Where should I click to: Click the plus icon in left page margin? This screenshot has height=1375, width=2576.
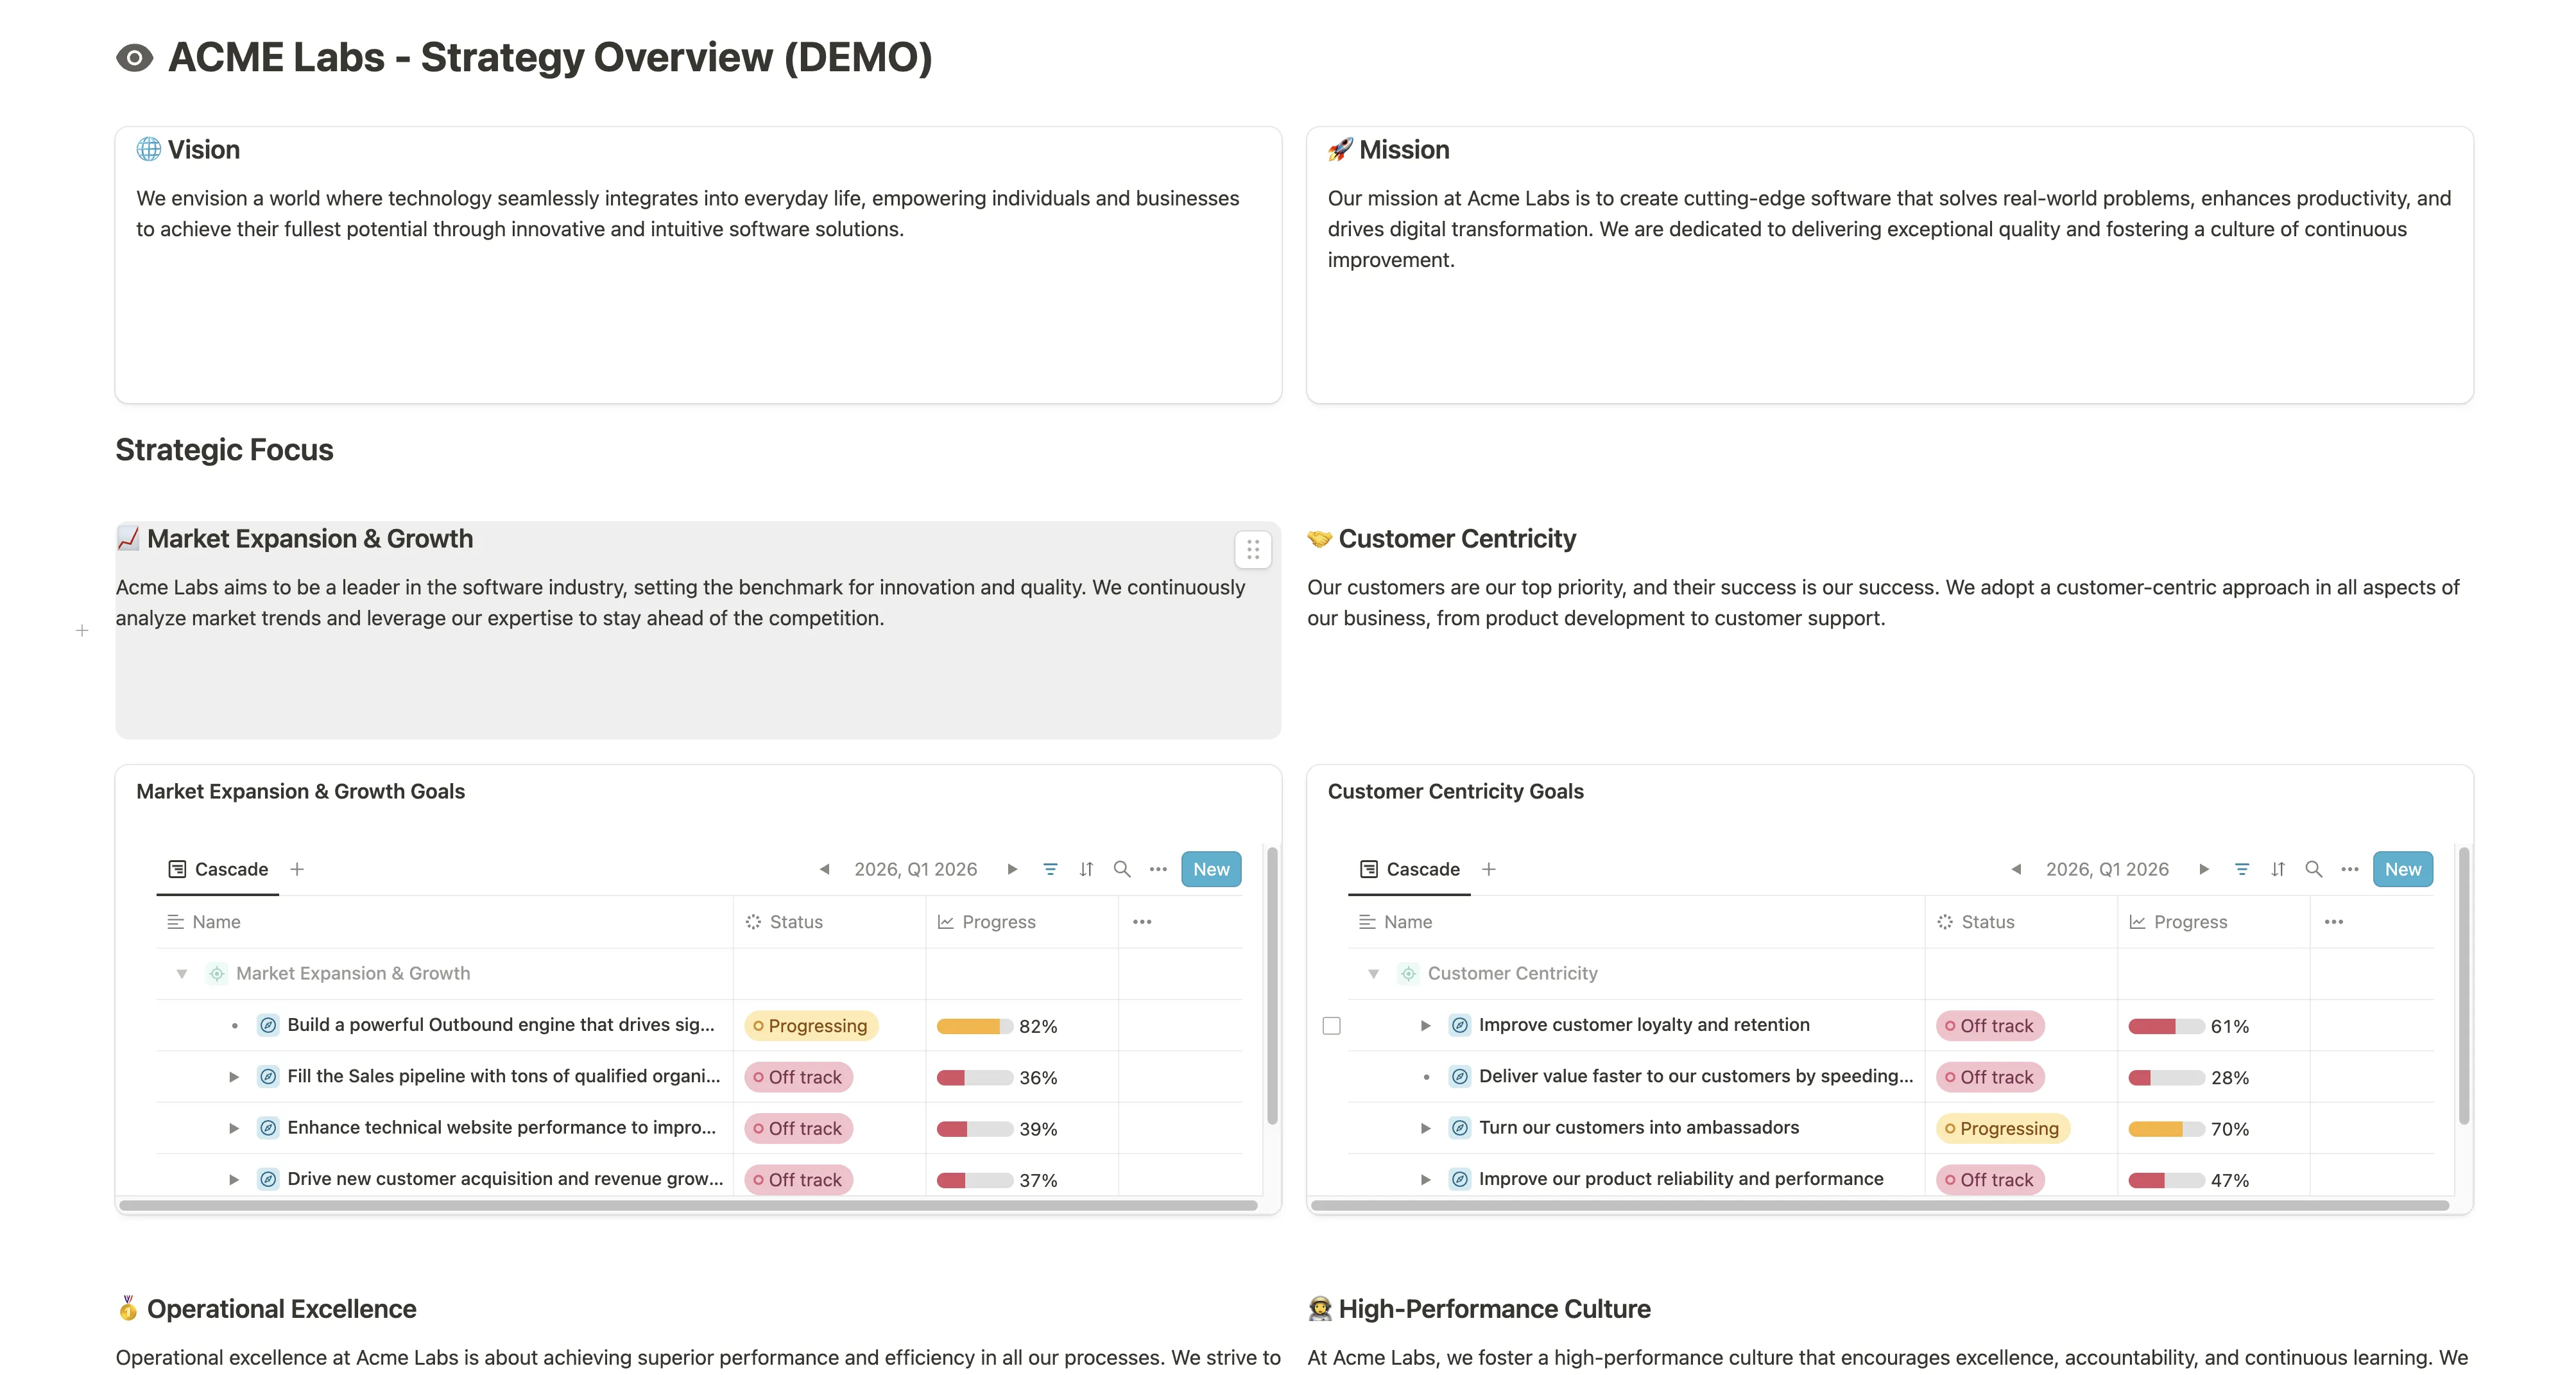coord(82,630)
